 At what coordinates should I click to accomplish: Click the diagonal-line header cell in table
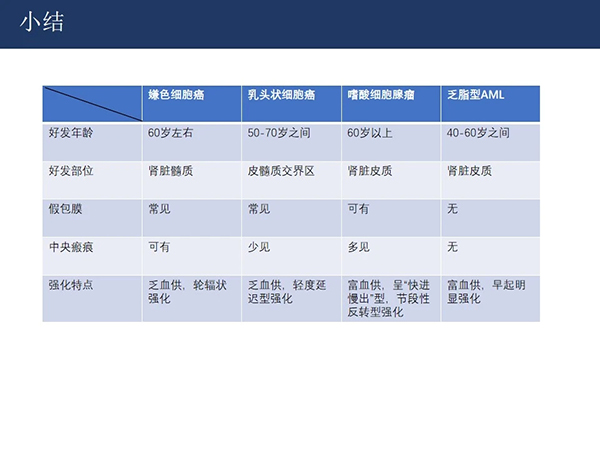tap(92, 104)
